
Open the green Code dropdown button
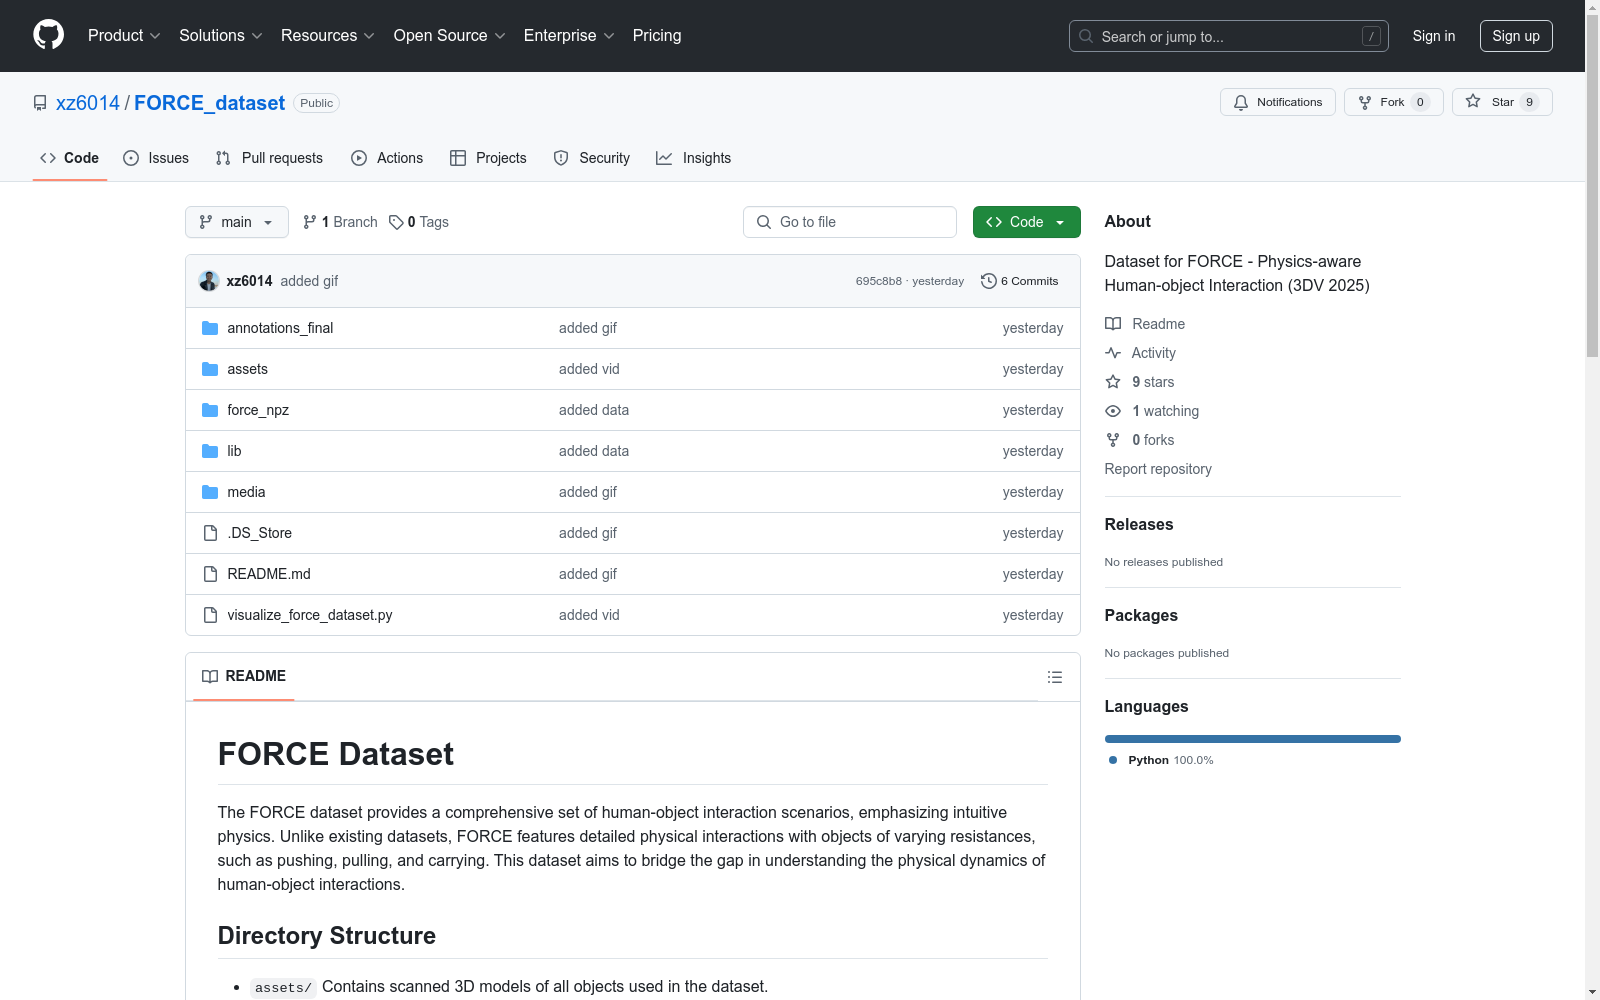[x=1026, y=222]
